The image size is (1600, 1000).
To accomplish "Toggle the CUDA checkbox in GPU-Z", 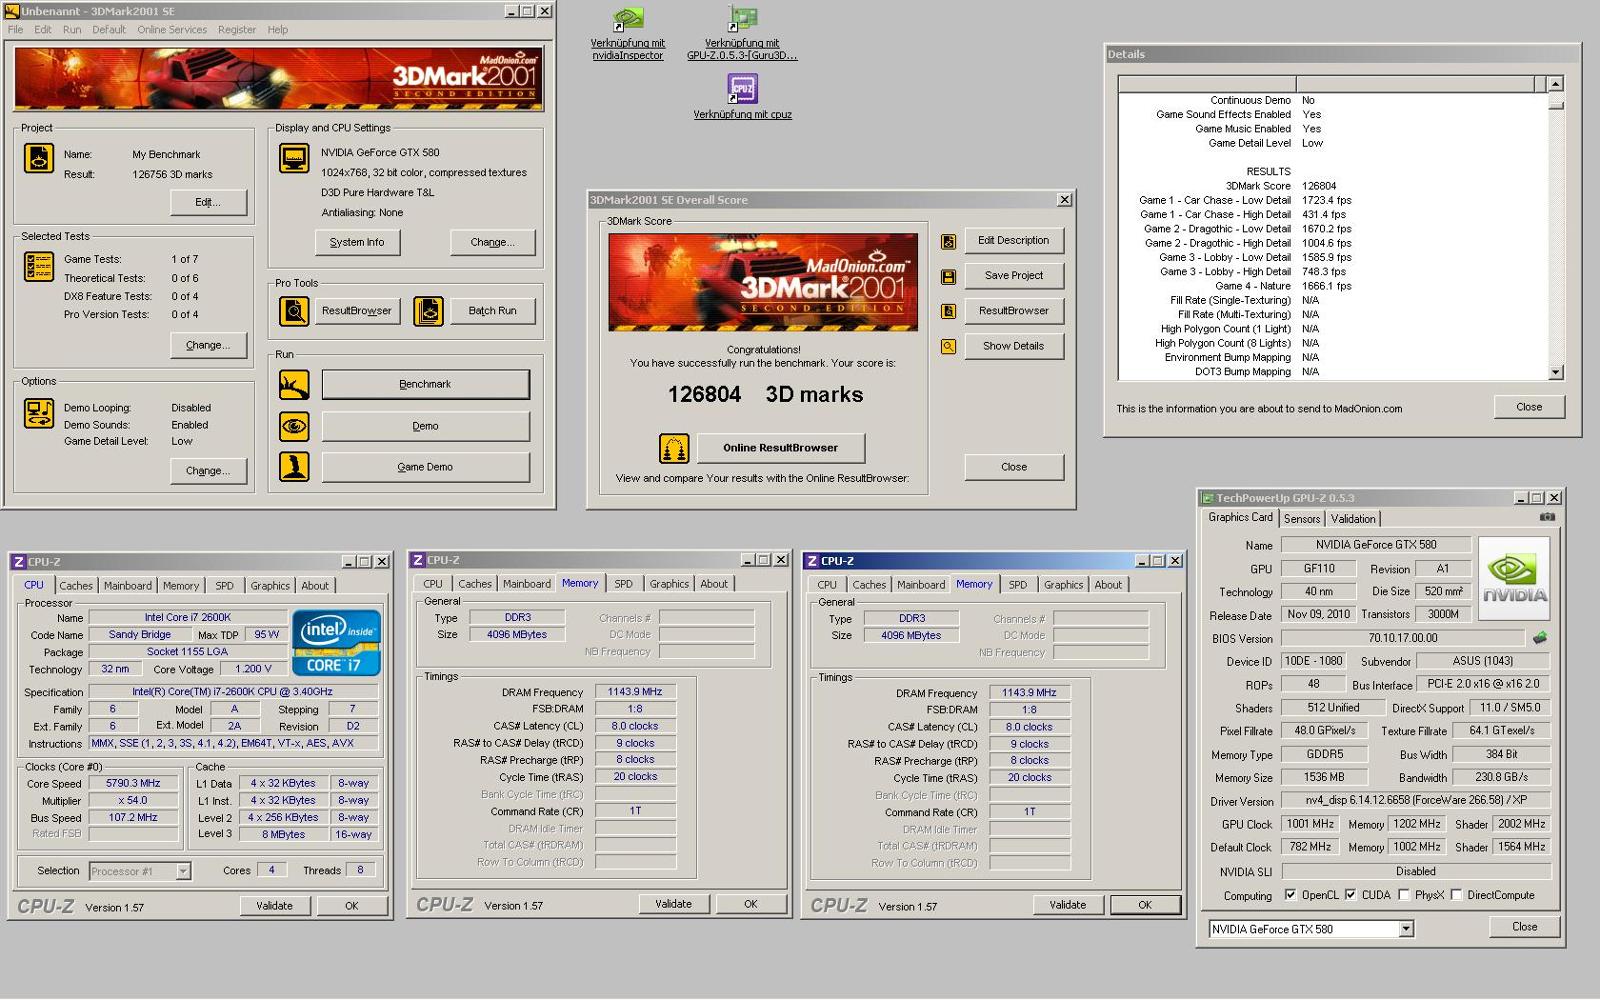I will (x=1350, y=895).
